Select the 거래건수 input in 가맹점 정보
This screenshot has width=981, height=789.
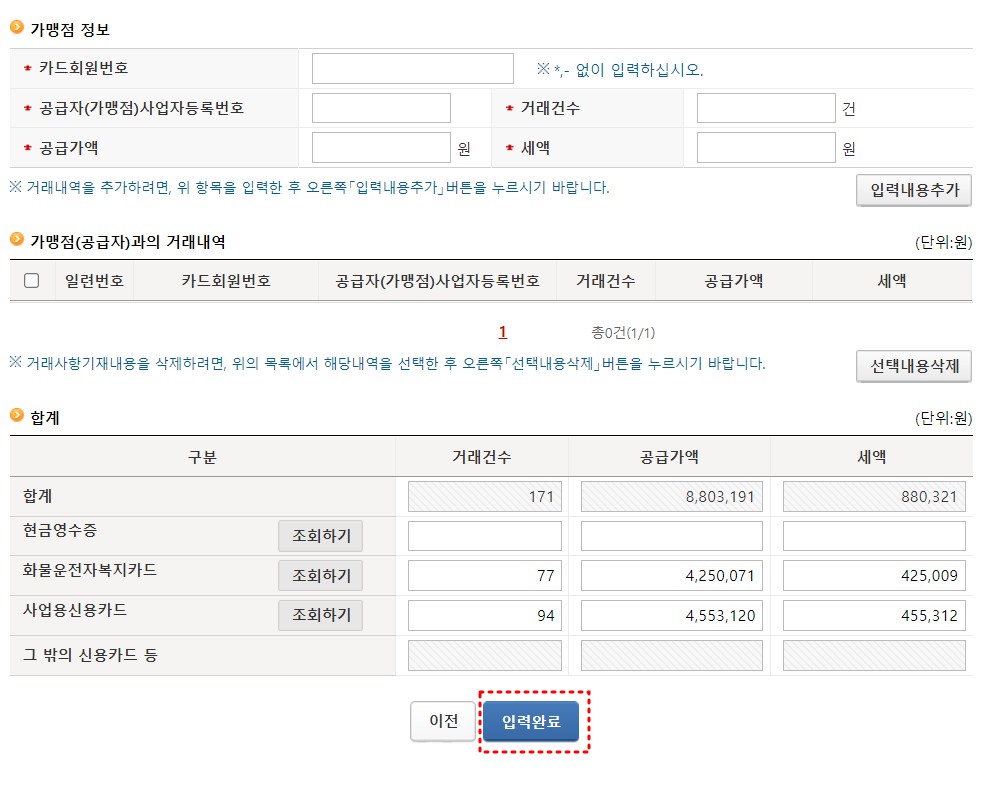[x=765, y=107]
